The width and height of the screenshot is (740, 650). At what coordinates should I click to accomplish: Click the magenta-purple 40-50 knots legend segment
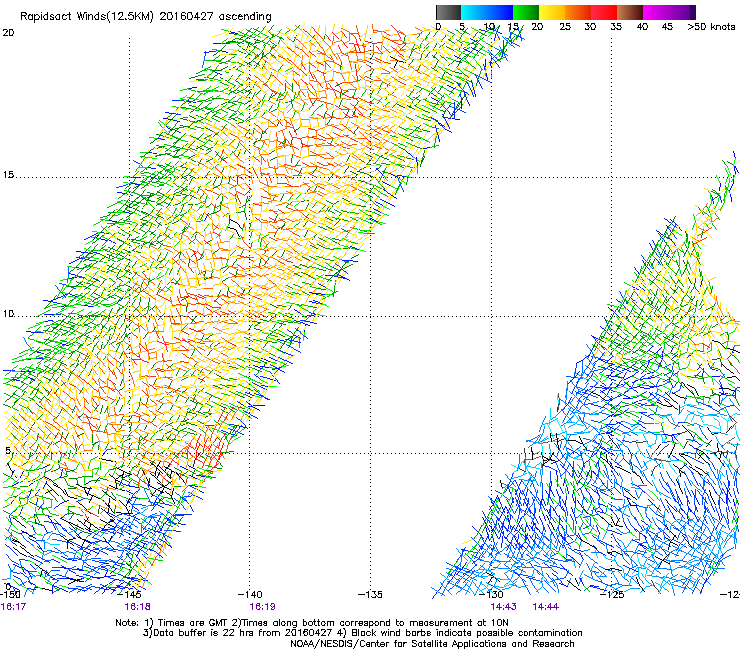coord(669,12)
